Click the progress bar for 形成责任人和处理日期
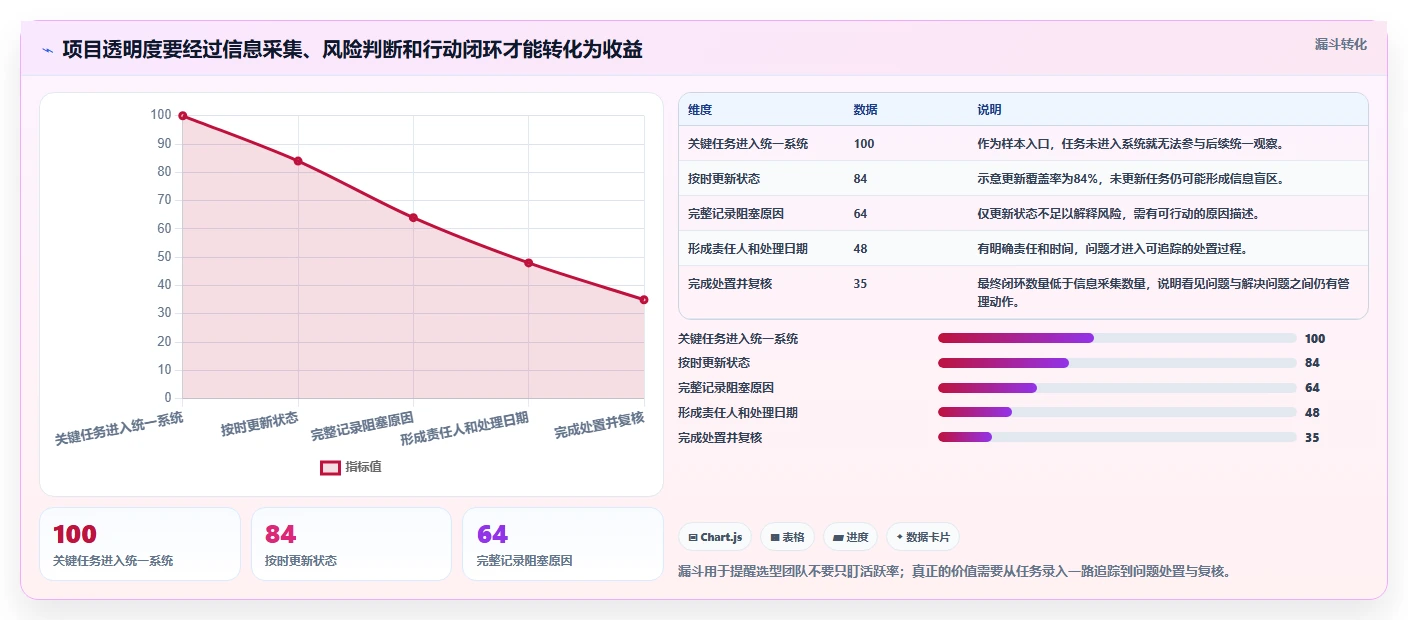This screenshot has height=620, width=1408. [x=1117, y=412]
